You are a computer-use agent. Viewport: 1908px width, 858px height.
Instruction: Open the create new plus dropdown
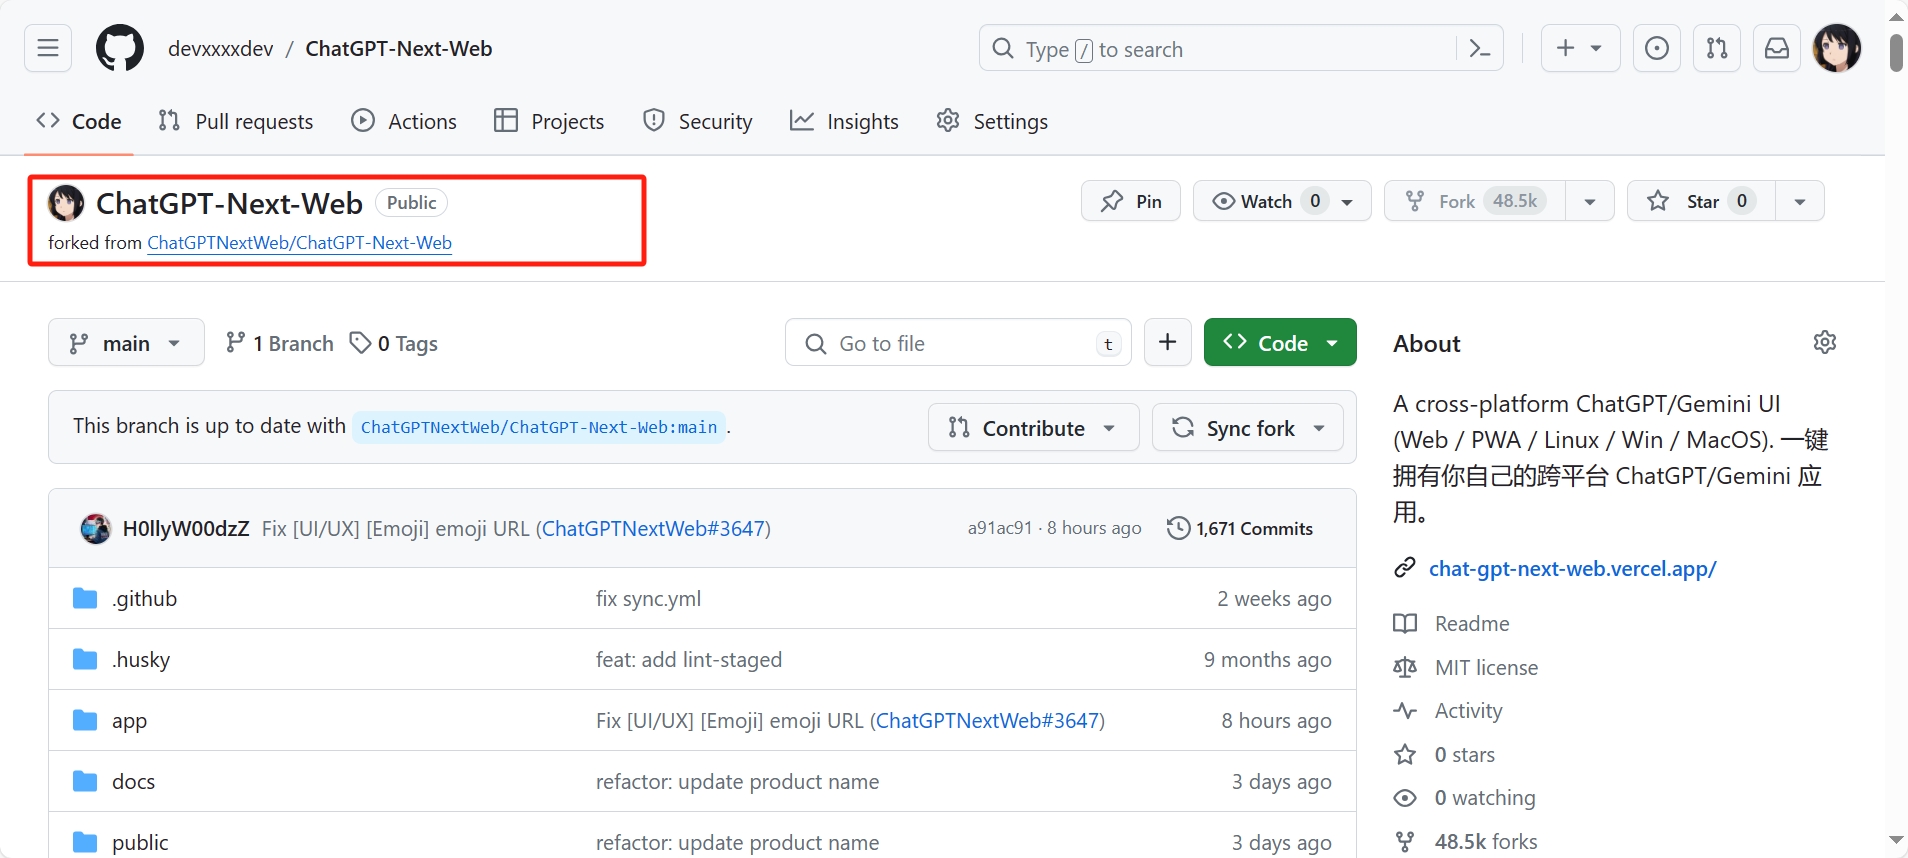coord(1580,48)
